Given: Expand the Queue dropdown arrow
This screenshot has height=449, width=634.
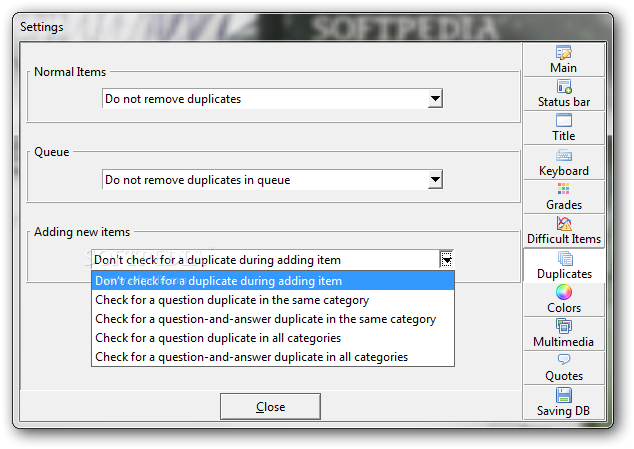Looking at the screenshot, I should [435, 180].
